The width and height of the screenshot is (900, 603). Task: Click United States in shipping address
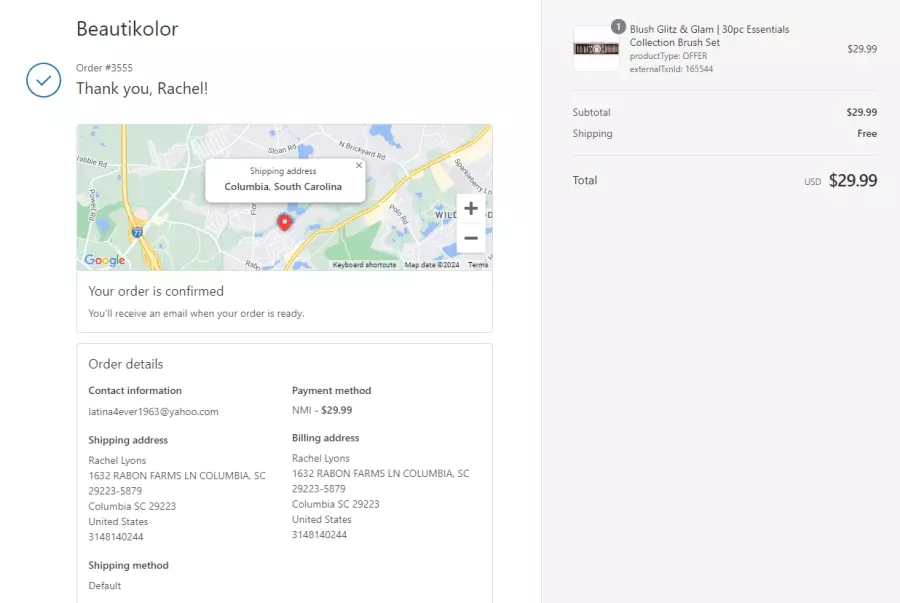(118, 522)
